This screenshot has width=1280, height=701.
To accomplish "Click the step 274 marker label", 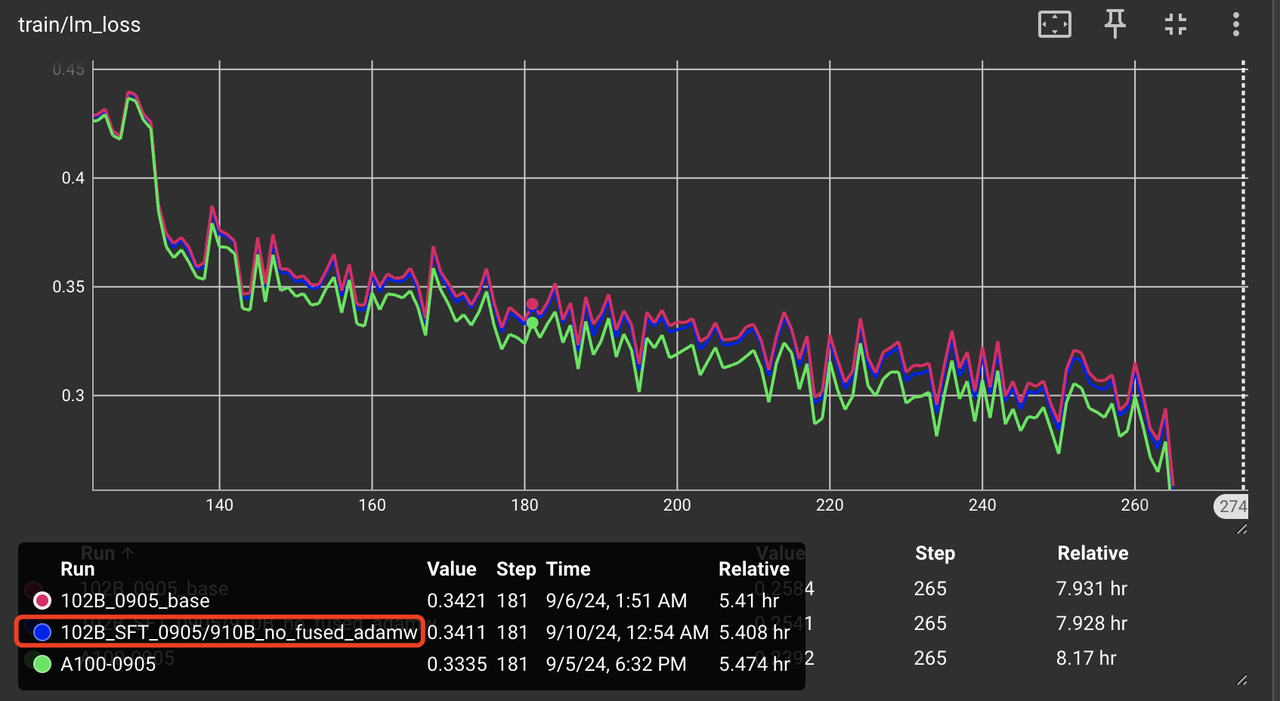I will (1231, 507).
